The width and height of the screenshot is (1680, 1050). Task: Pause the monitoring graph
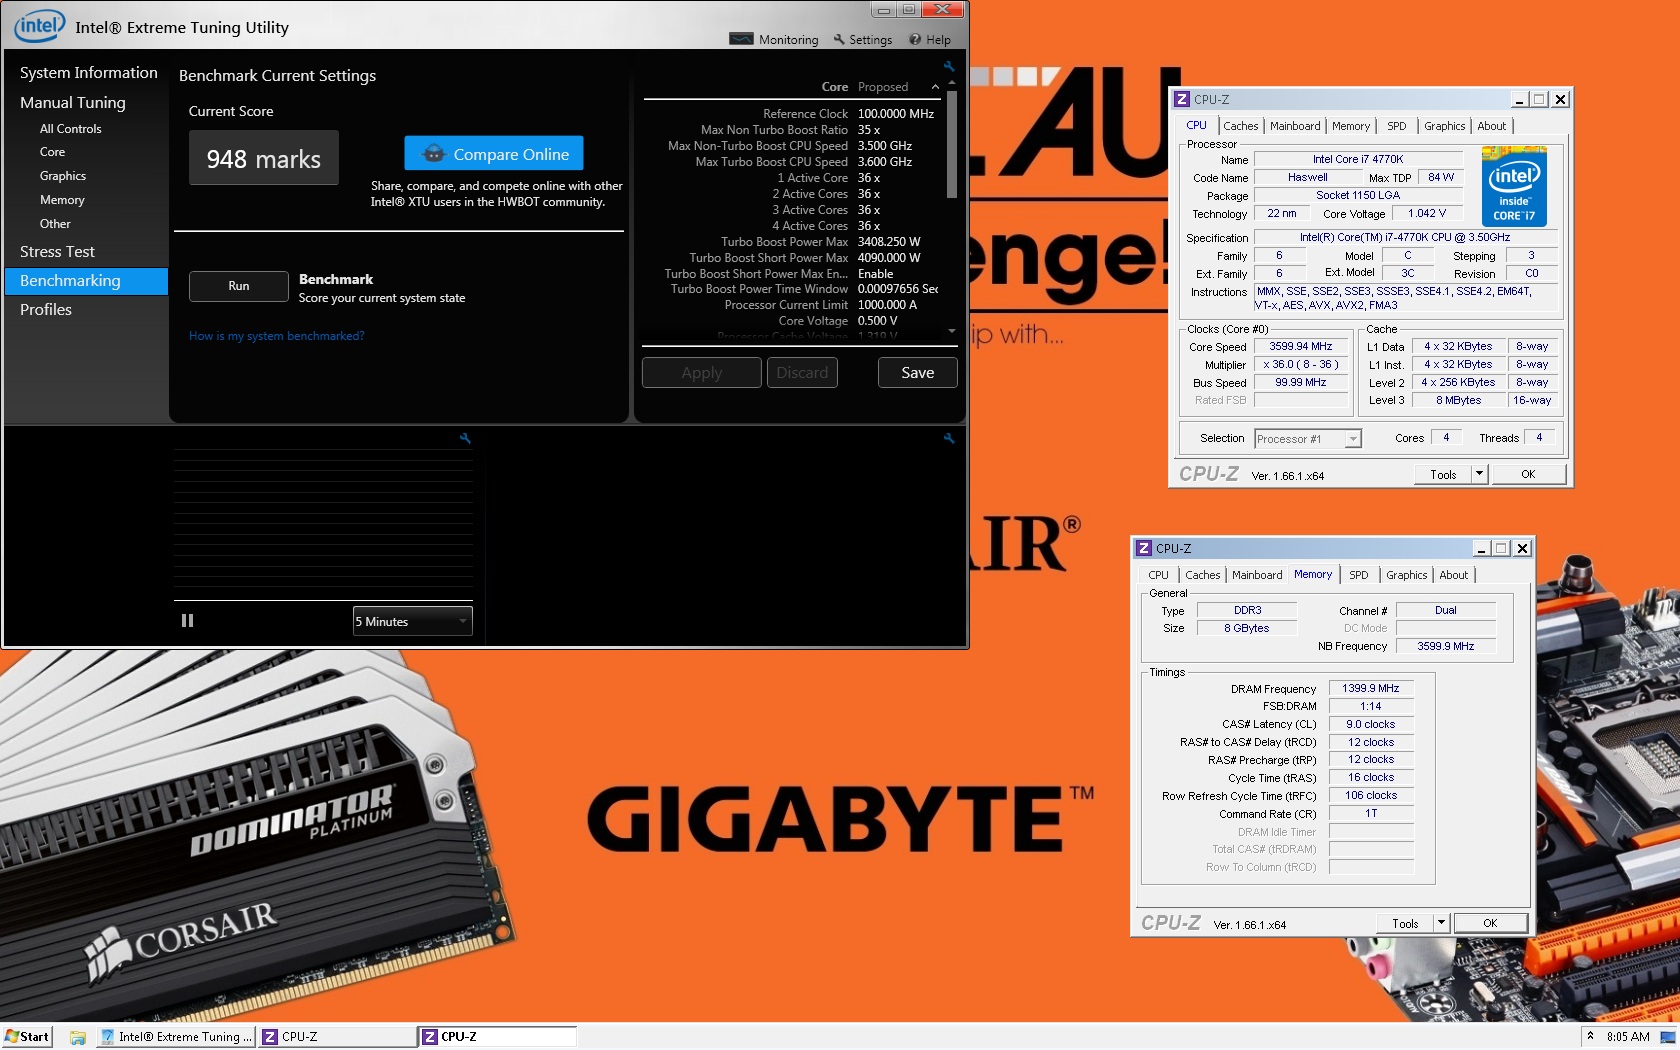pos(187,621)
